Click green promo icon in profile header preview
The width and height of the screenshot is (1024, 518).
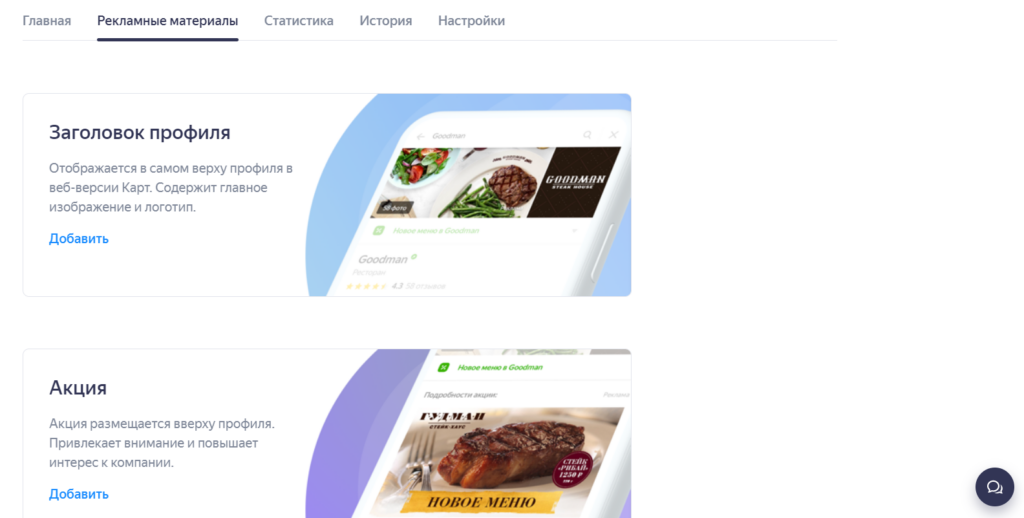tap(379, 231)
